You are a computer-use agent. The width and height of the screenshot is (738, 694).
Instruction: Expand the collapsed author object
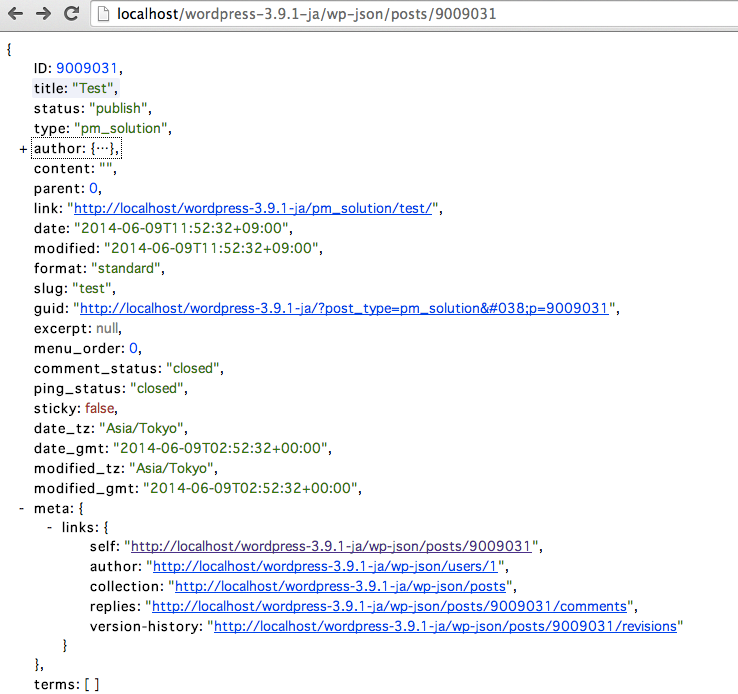tap(23, 149)
